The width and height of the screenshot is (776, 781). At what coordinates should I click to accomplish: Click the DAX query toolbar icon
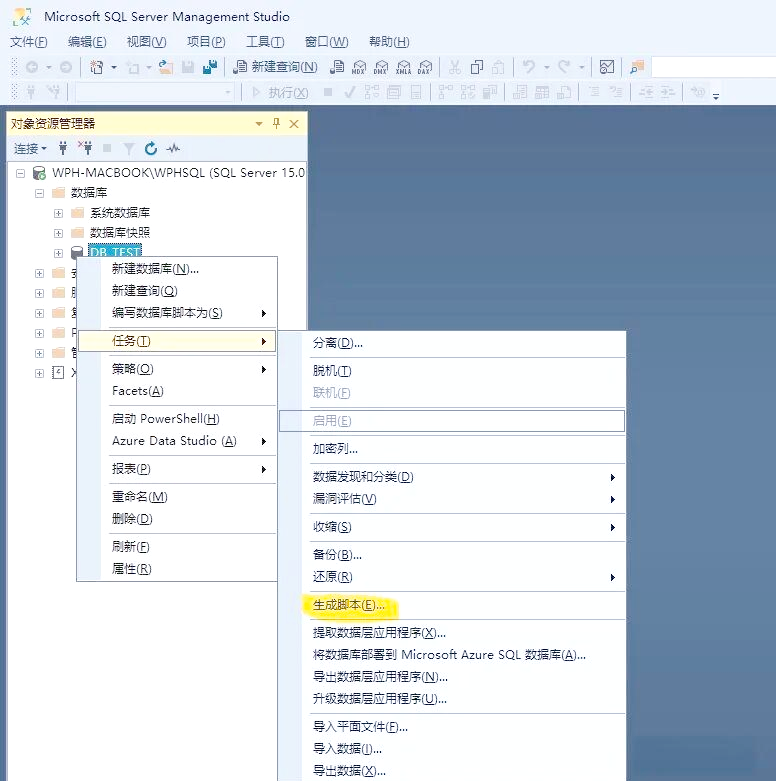point(425,67)
